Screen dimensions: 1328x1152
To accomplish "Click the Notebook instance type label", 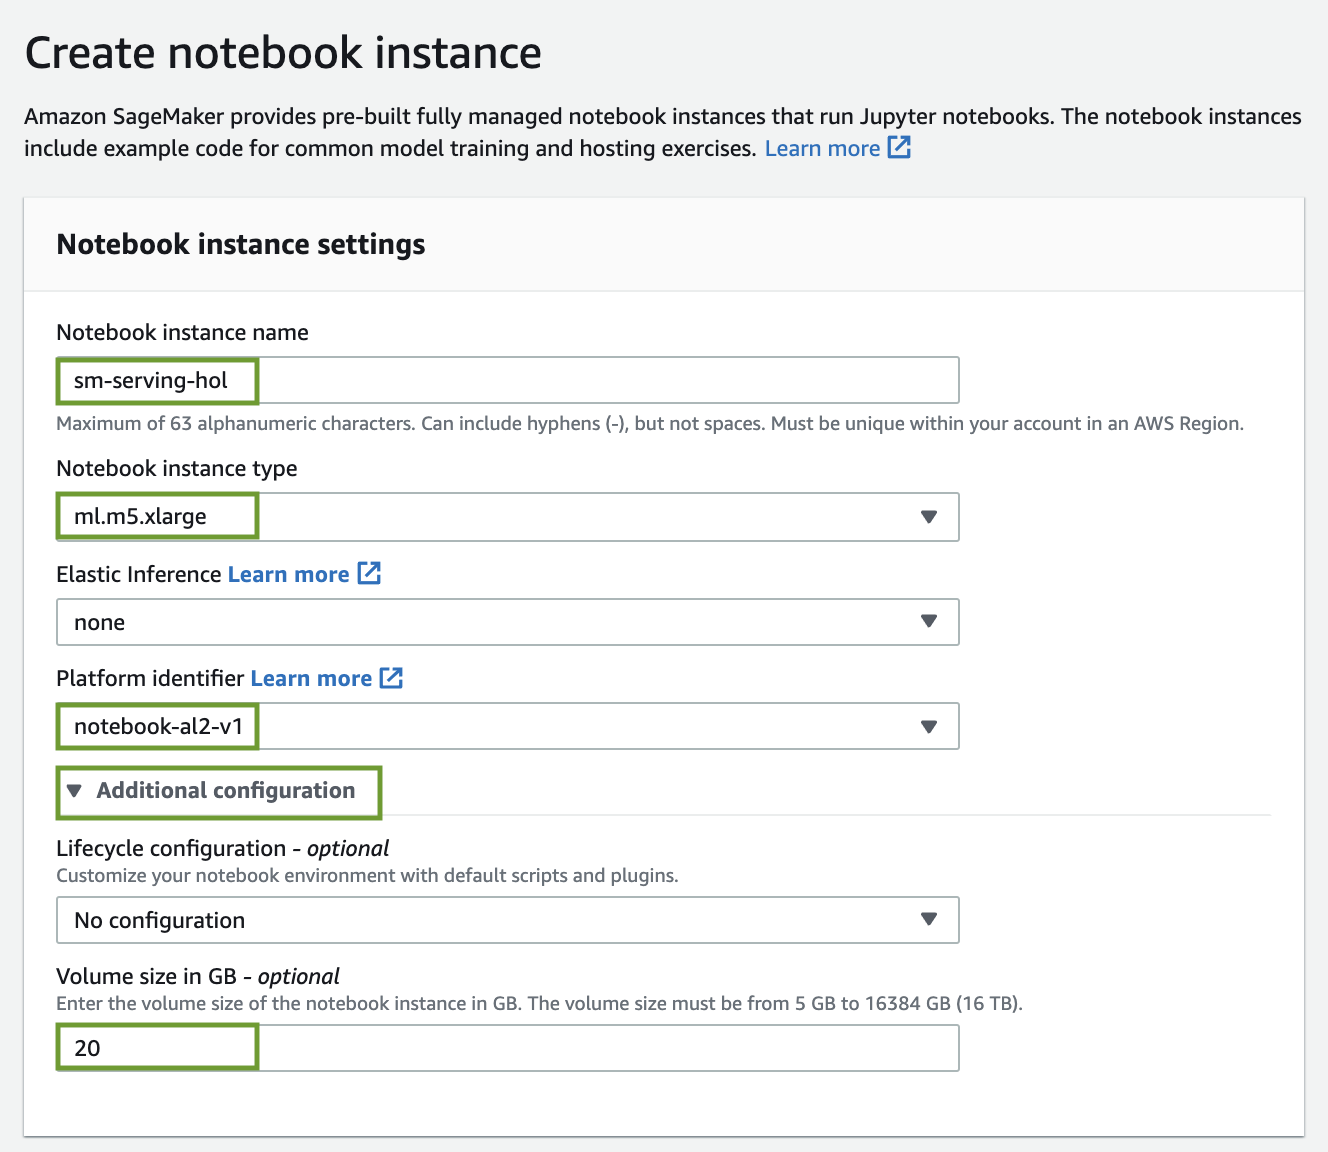I will click(x=177, y=468).
